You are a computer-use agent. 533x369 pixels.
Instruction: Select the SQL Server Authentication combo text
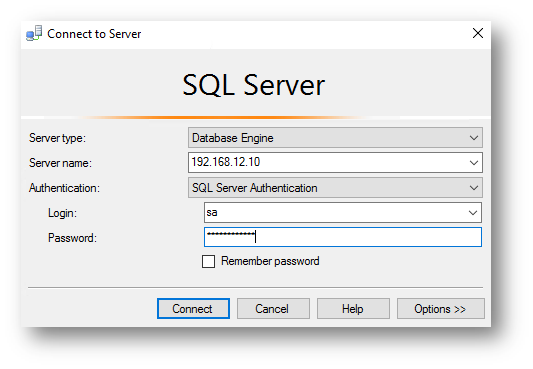coord(255,188)
